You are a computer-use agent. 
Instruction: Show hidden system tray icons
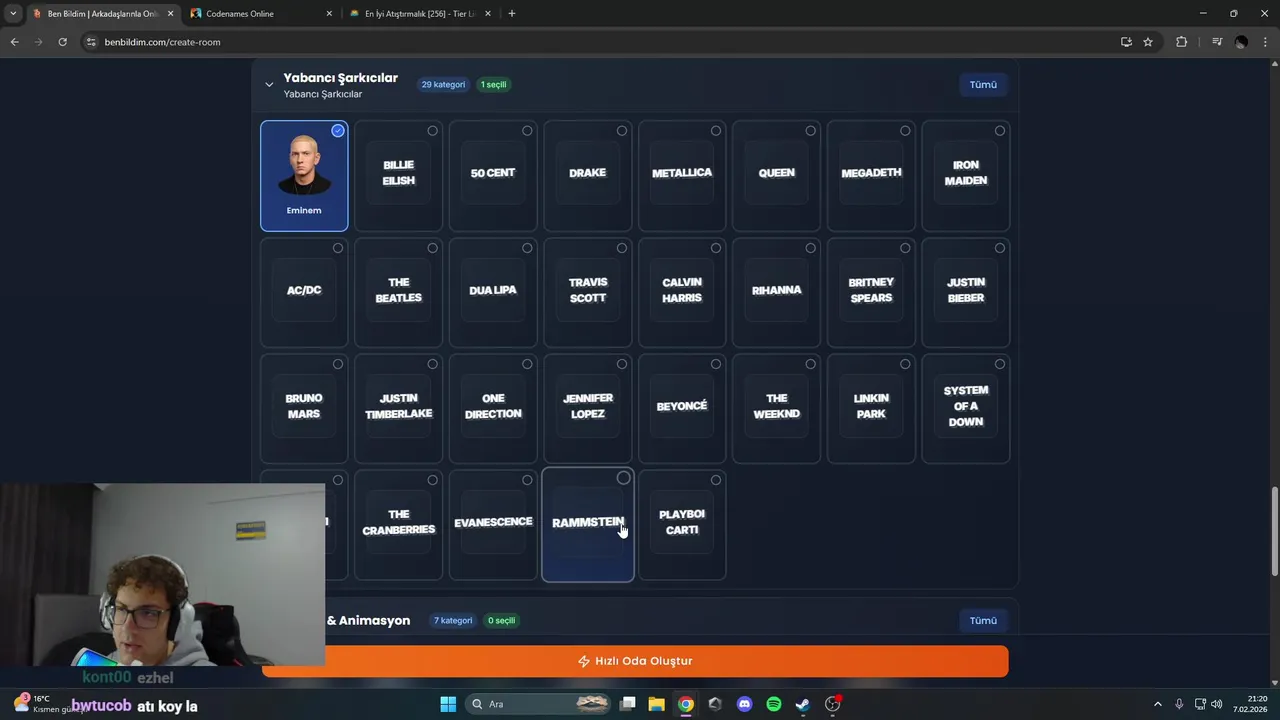(x=1158, y=704)
